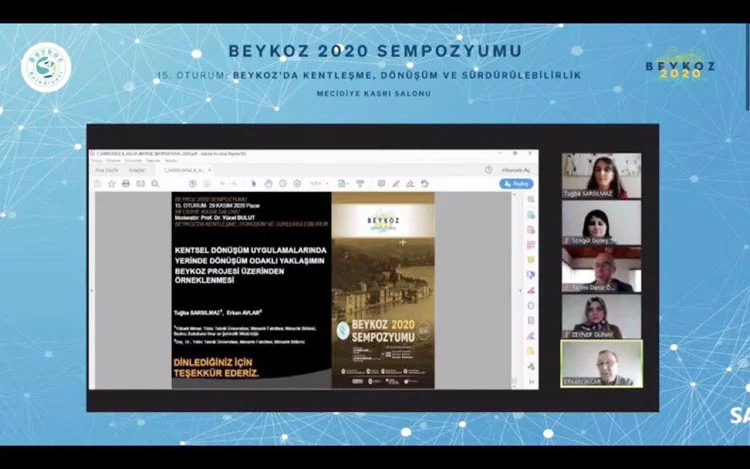Go to previous page with up arrow
Screen dimensions: 750x469
click(x=193, y=183)
